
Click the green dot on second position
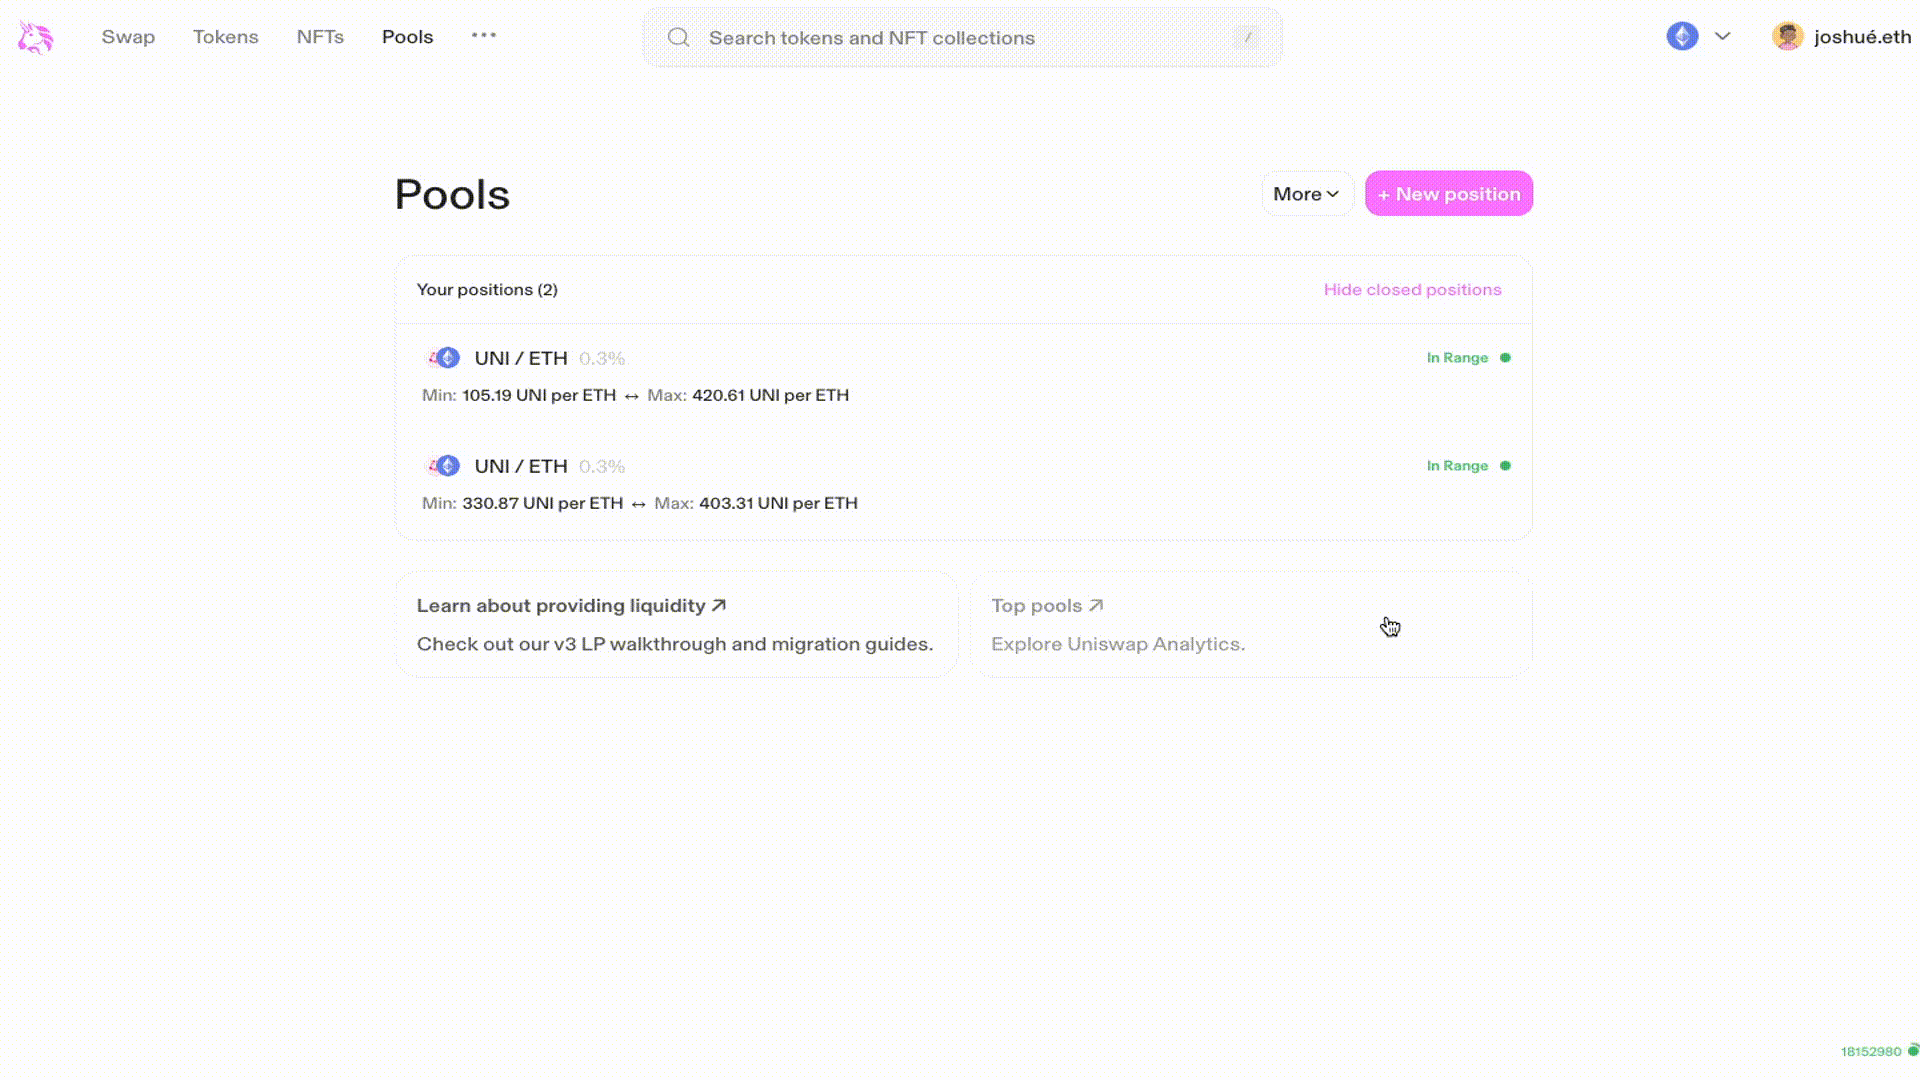[1505, 466]
